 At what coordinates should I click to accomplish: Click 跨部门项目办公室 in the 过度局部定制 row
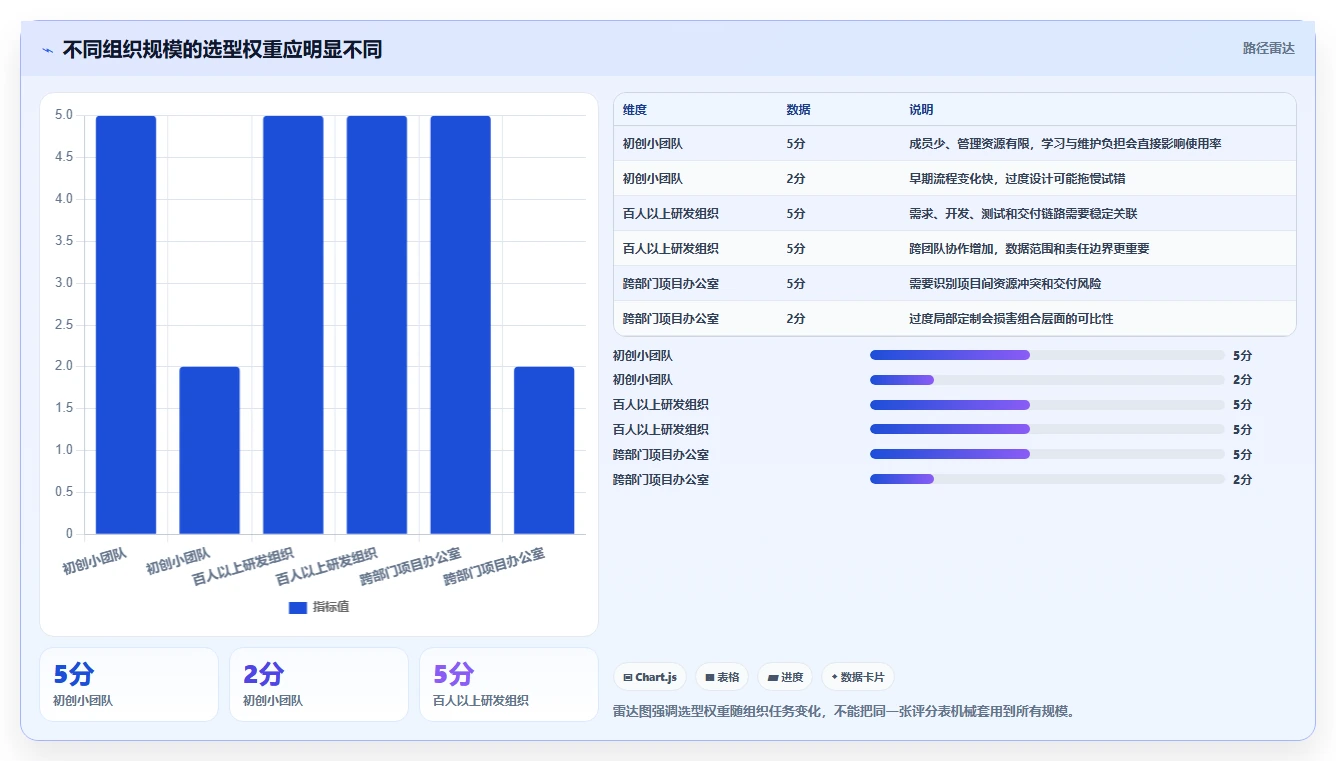coord(671,319)
